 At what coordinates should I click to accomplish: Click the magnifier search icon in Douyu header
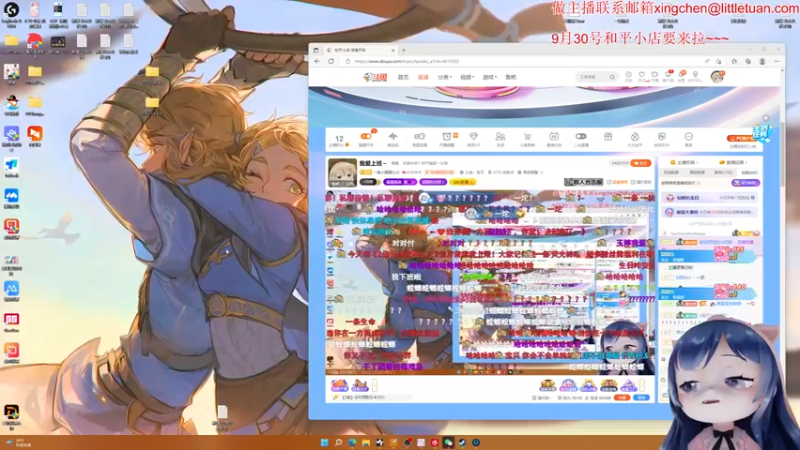coord(612,77)
